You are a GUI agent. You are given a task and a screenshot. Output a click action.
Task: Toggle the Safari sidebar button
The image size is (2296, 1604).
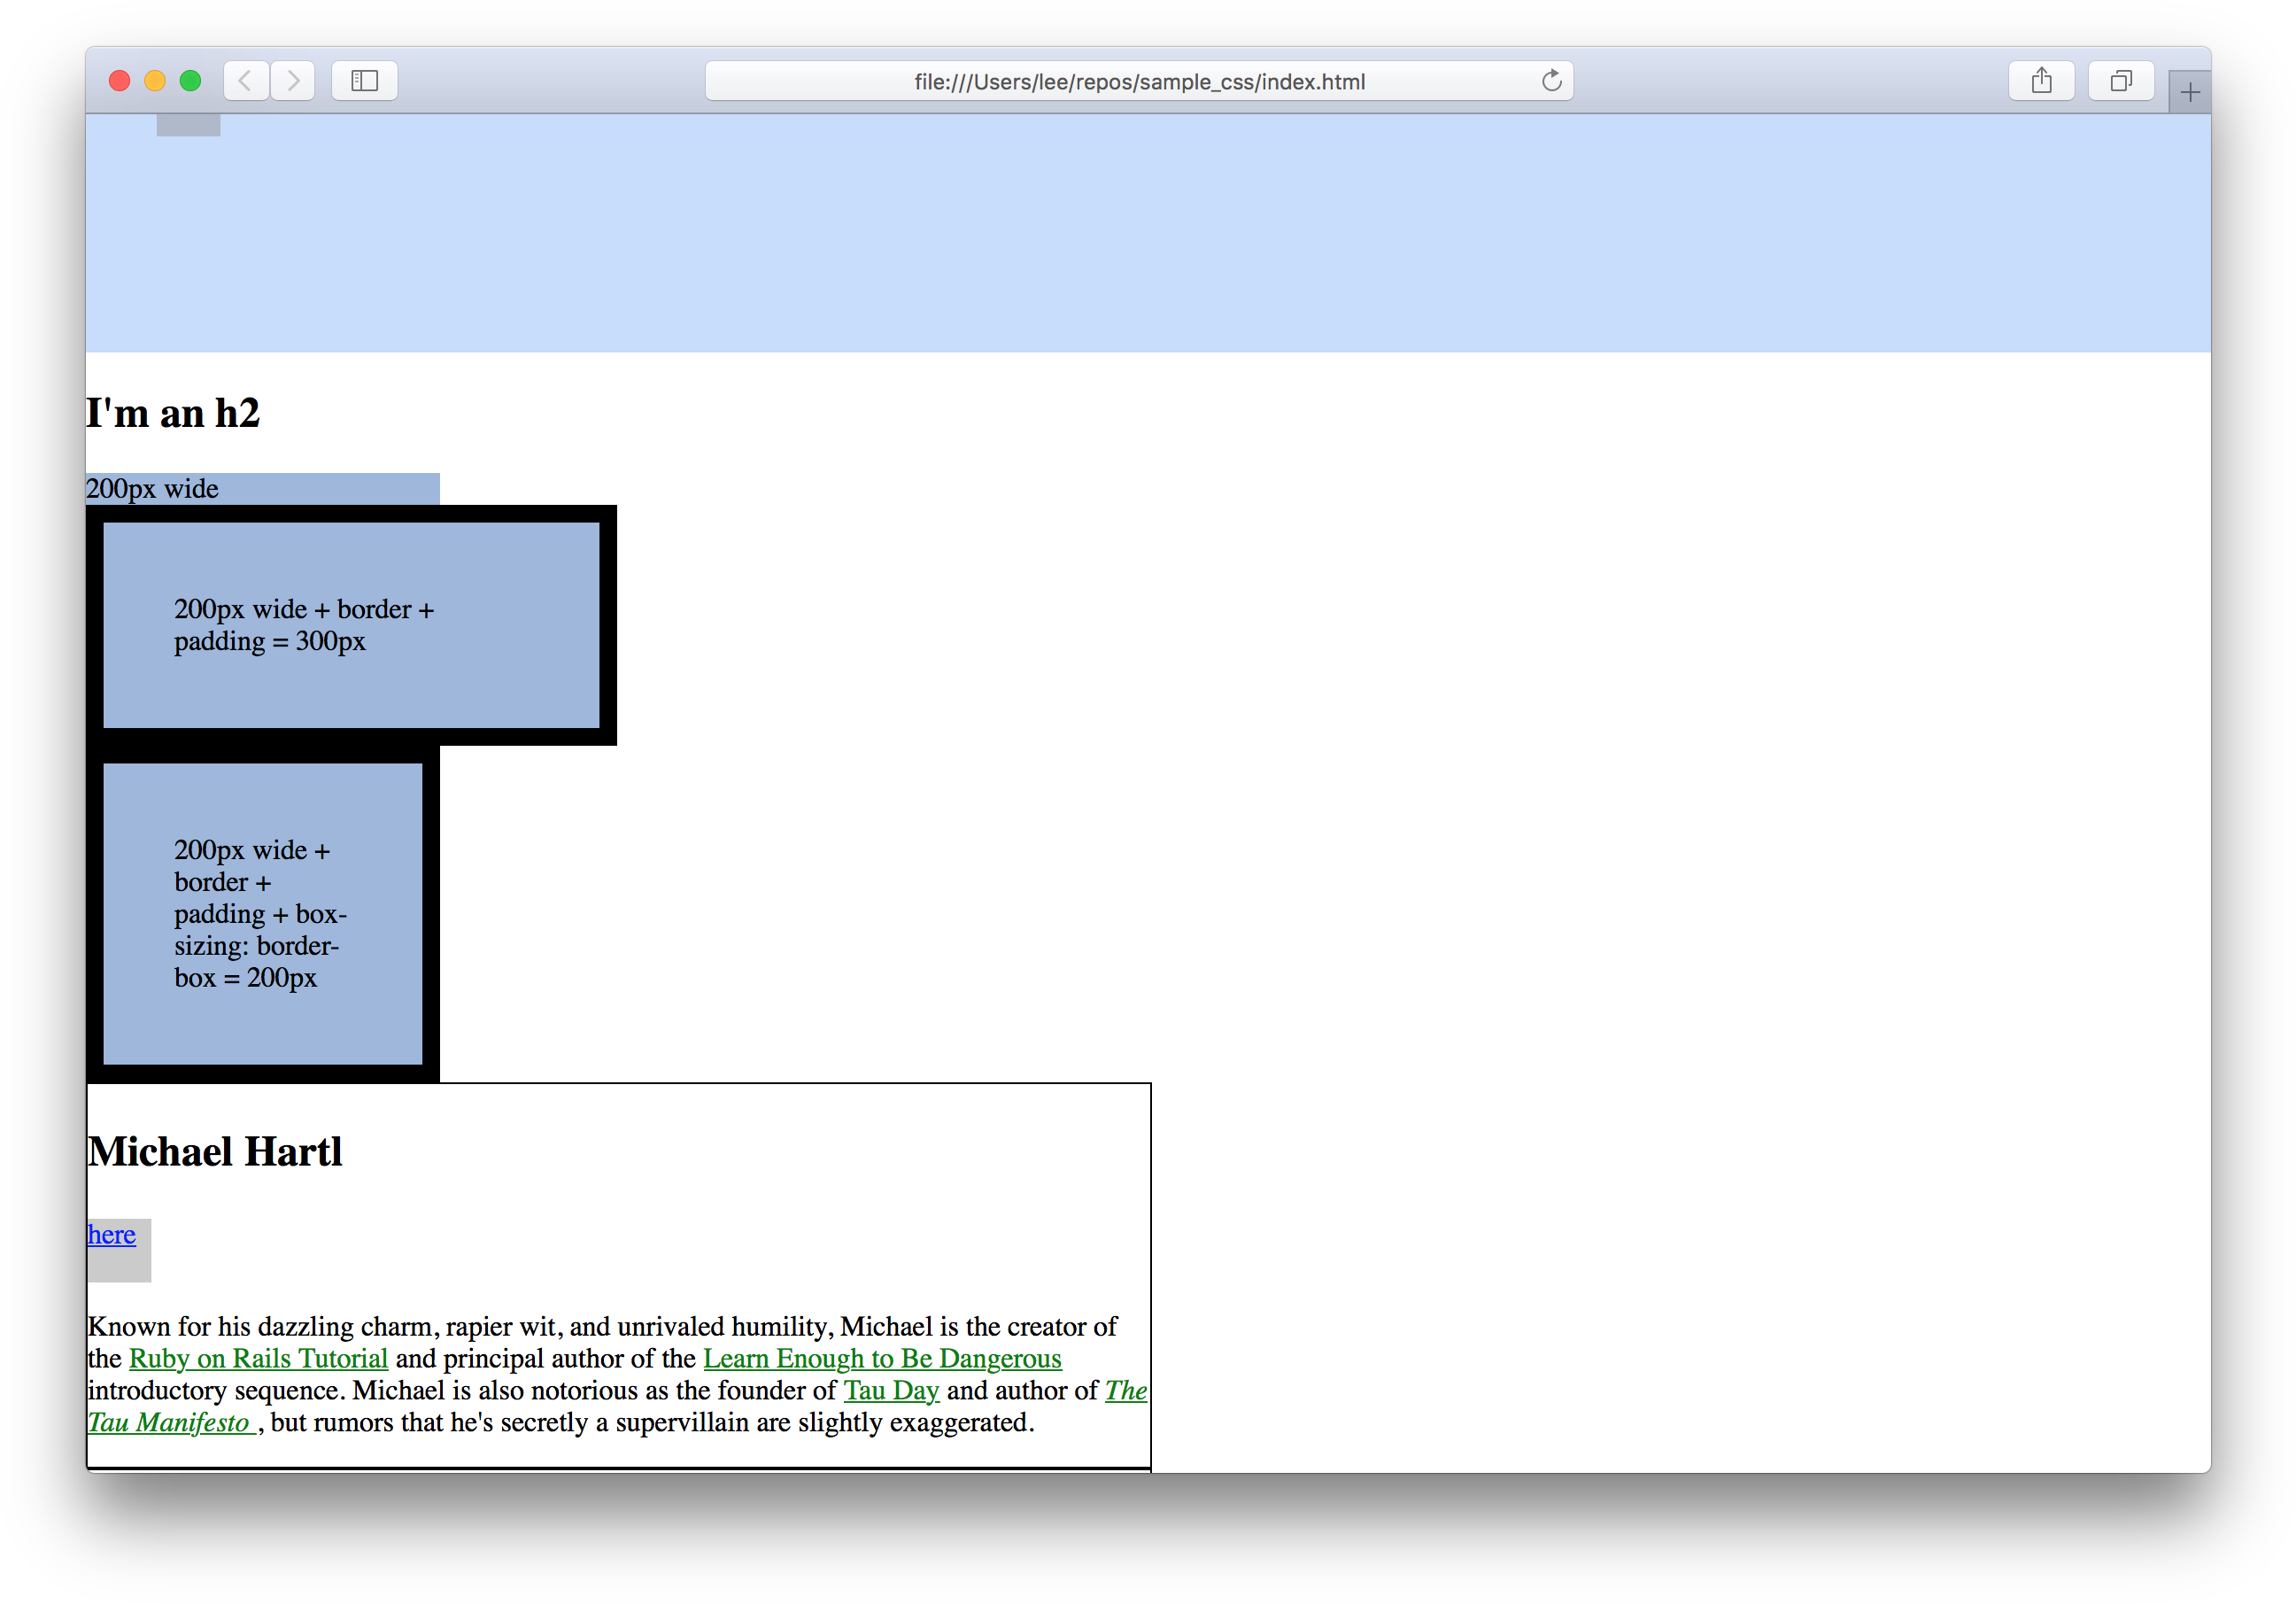365,81
